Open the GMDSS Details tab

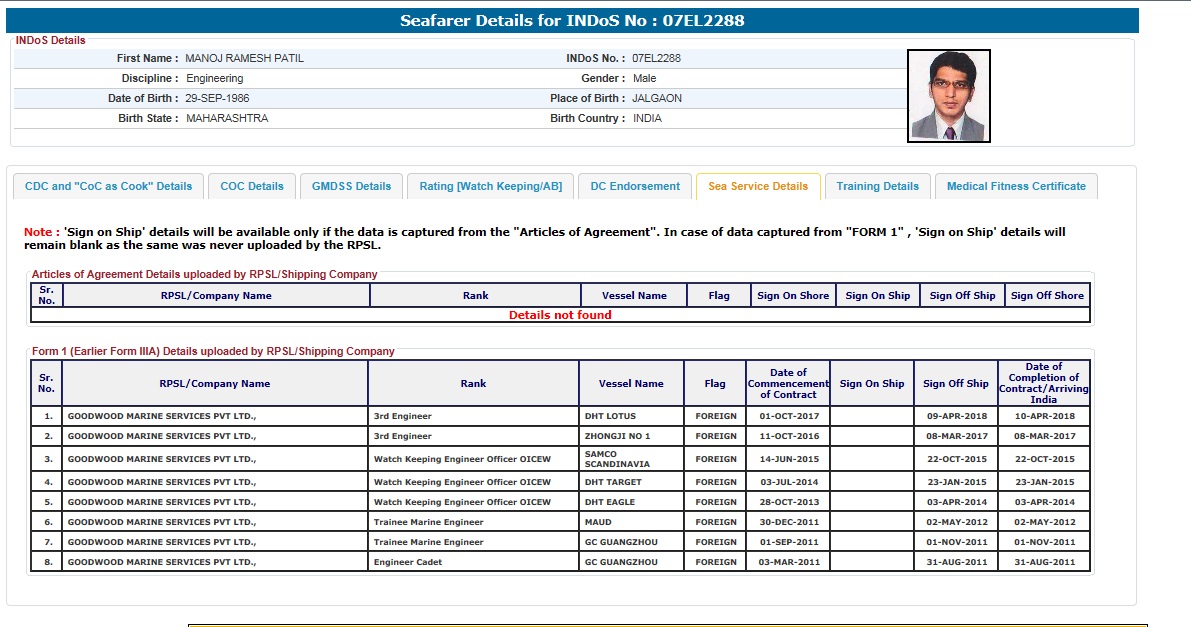pos(351,186)
